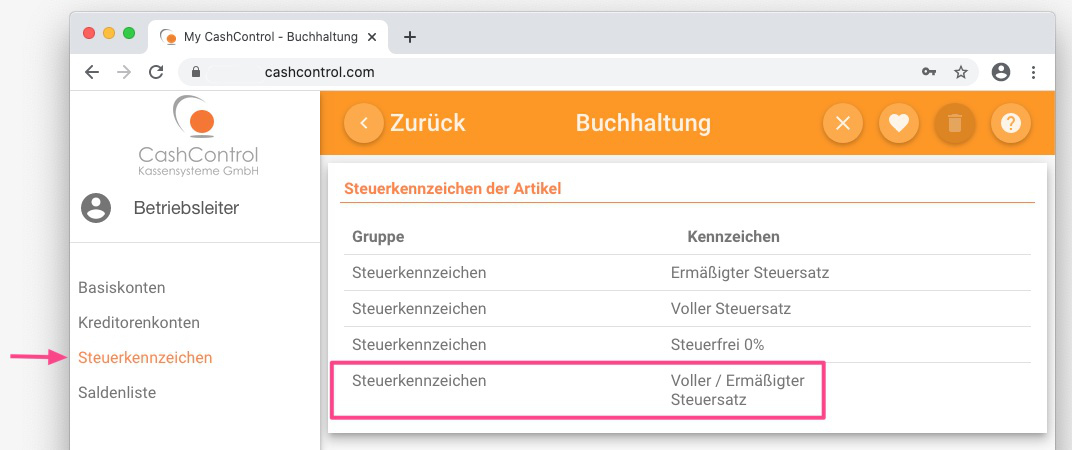
Task: Click the heart favorite icon
Action: (x=898, y=123)
